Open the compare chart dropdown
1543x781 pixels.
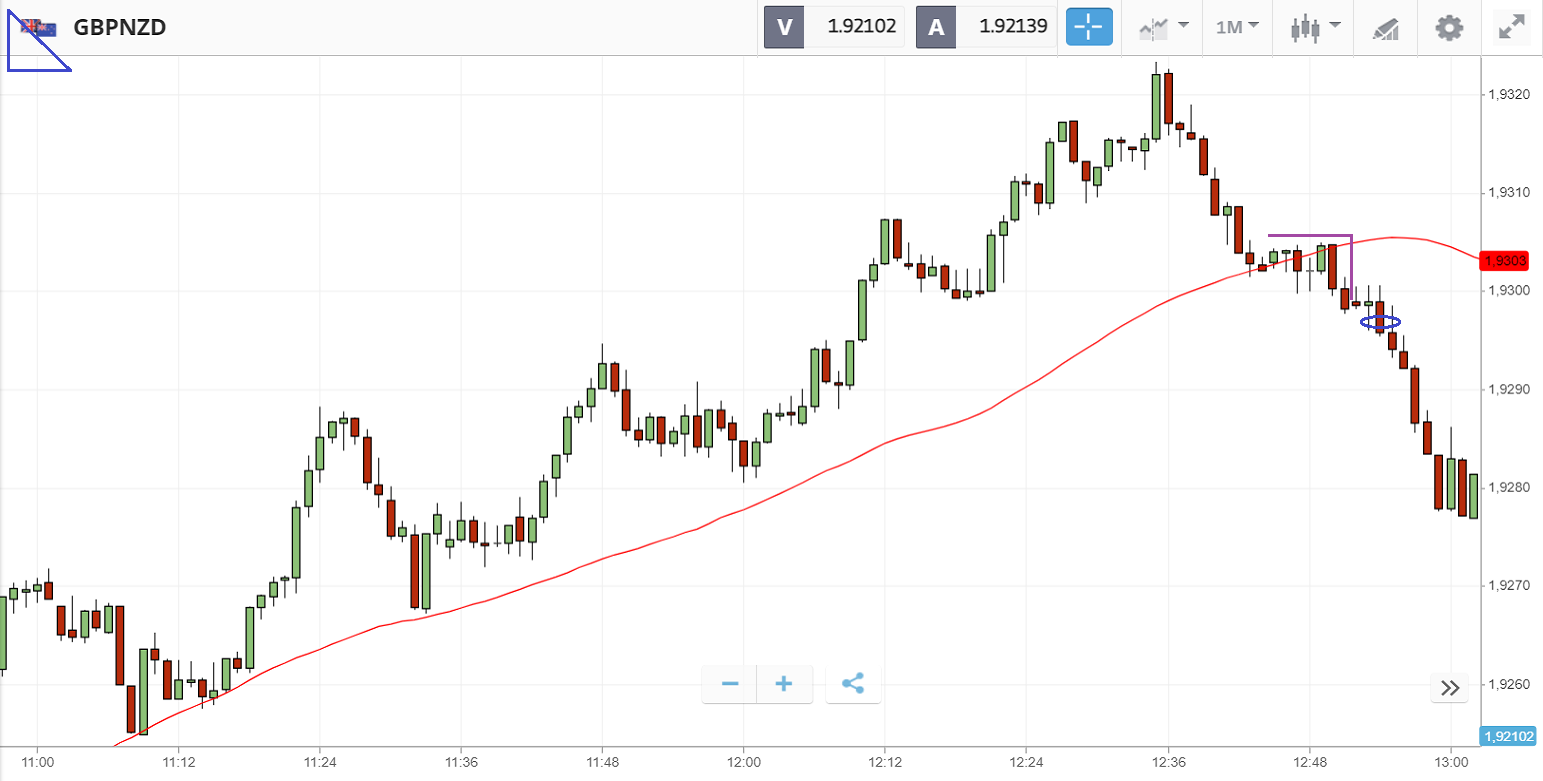[1163, 27]
